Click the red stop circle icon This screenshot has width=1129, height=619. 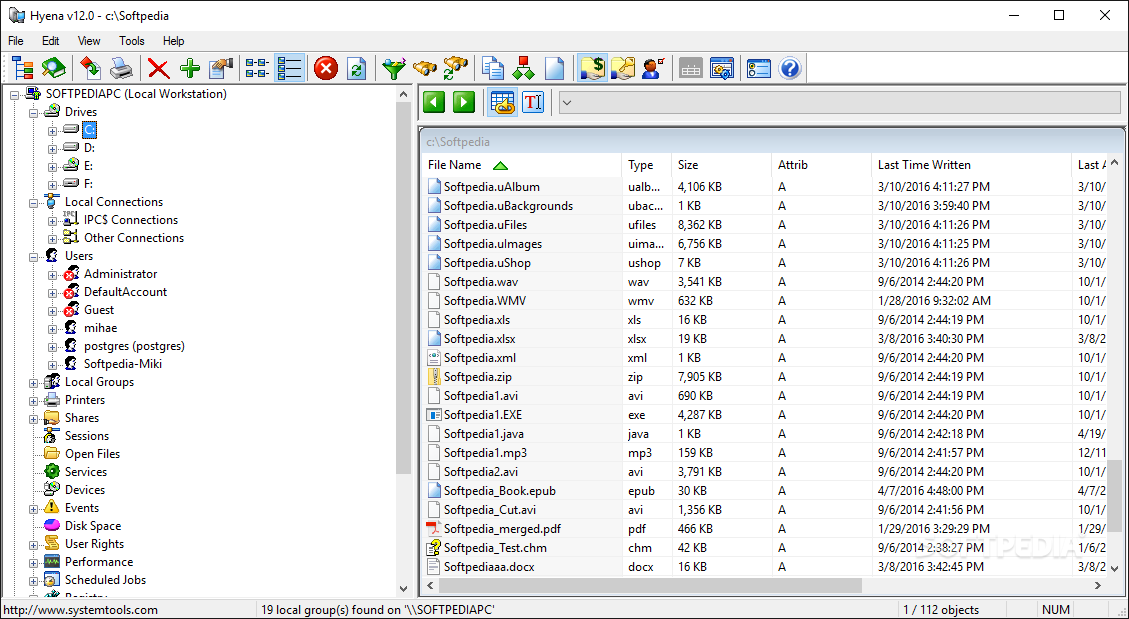click(326, 69)
